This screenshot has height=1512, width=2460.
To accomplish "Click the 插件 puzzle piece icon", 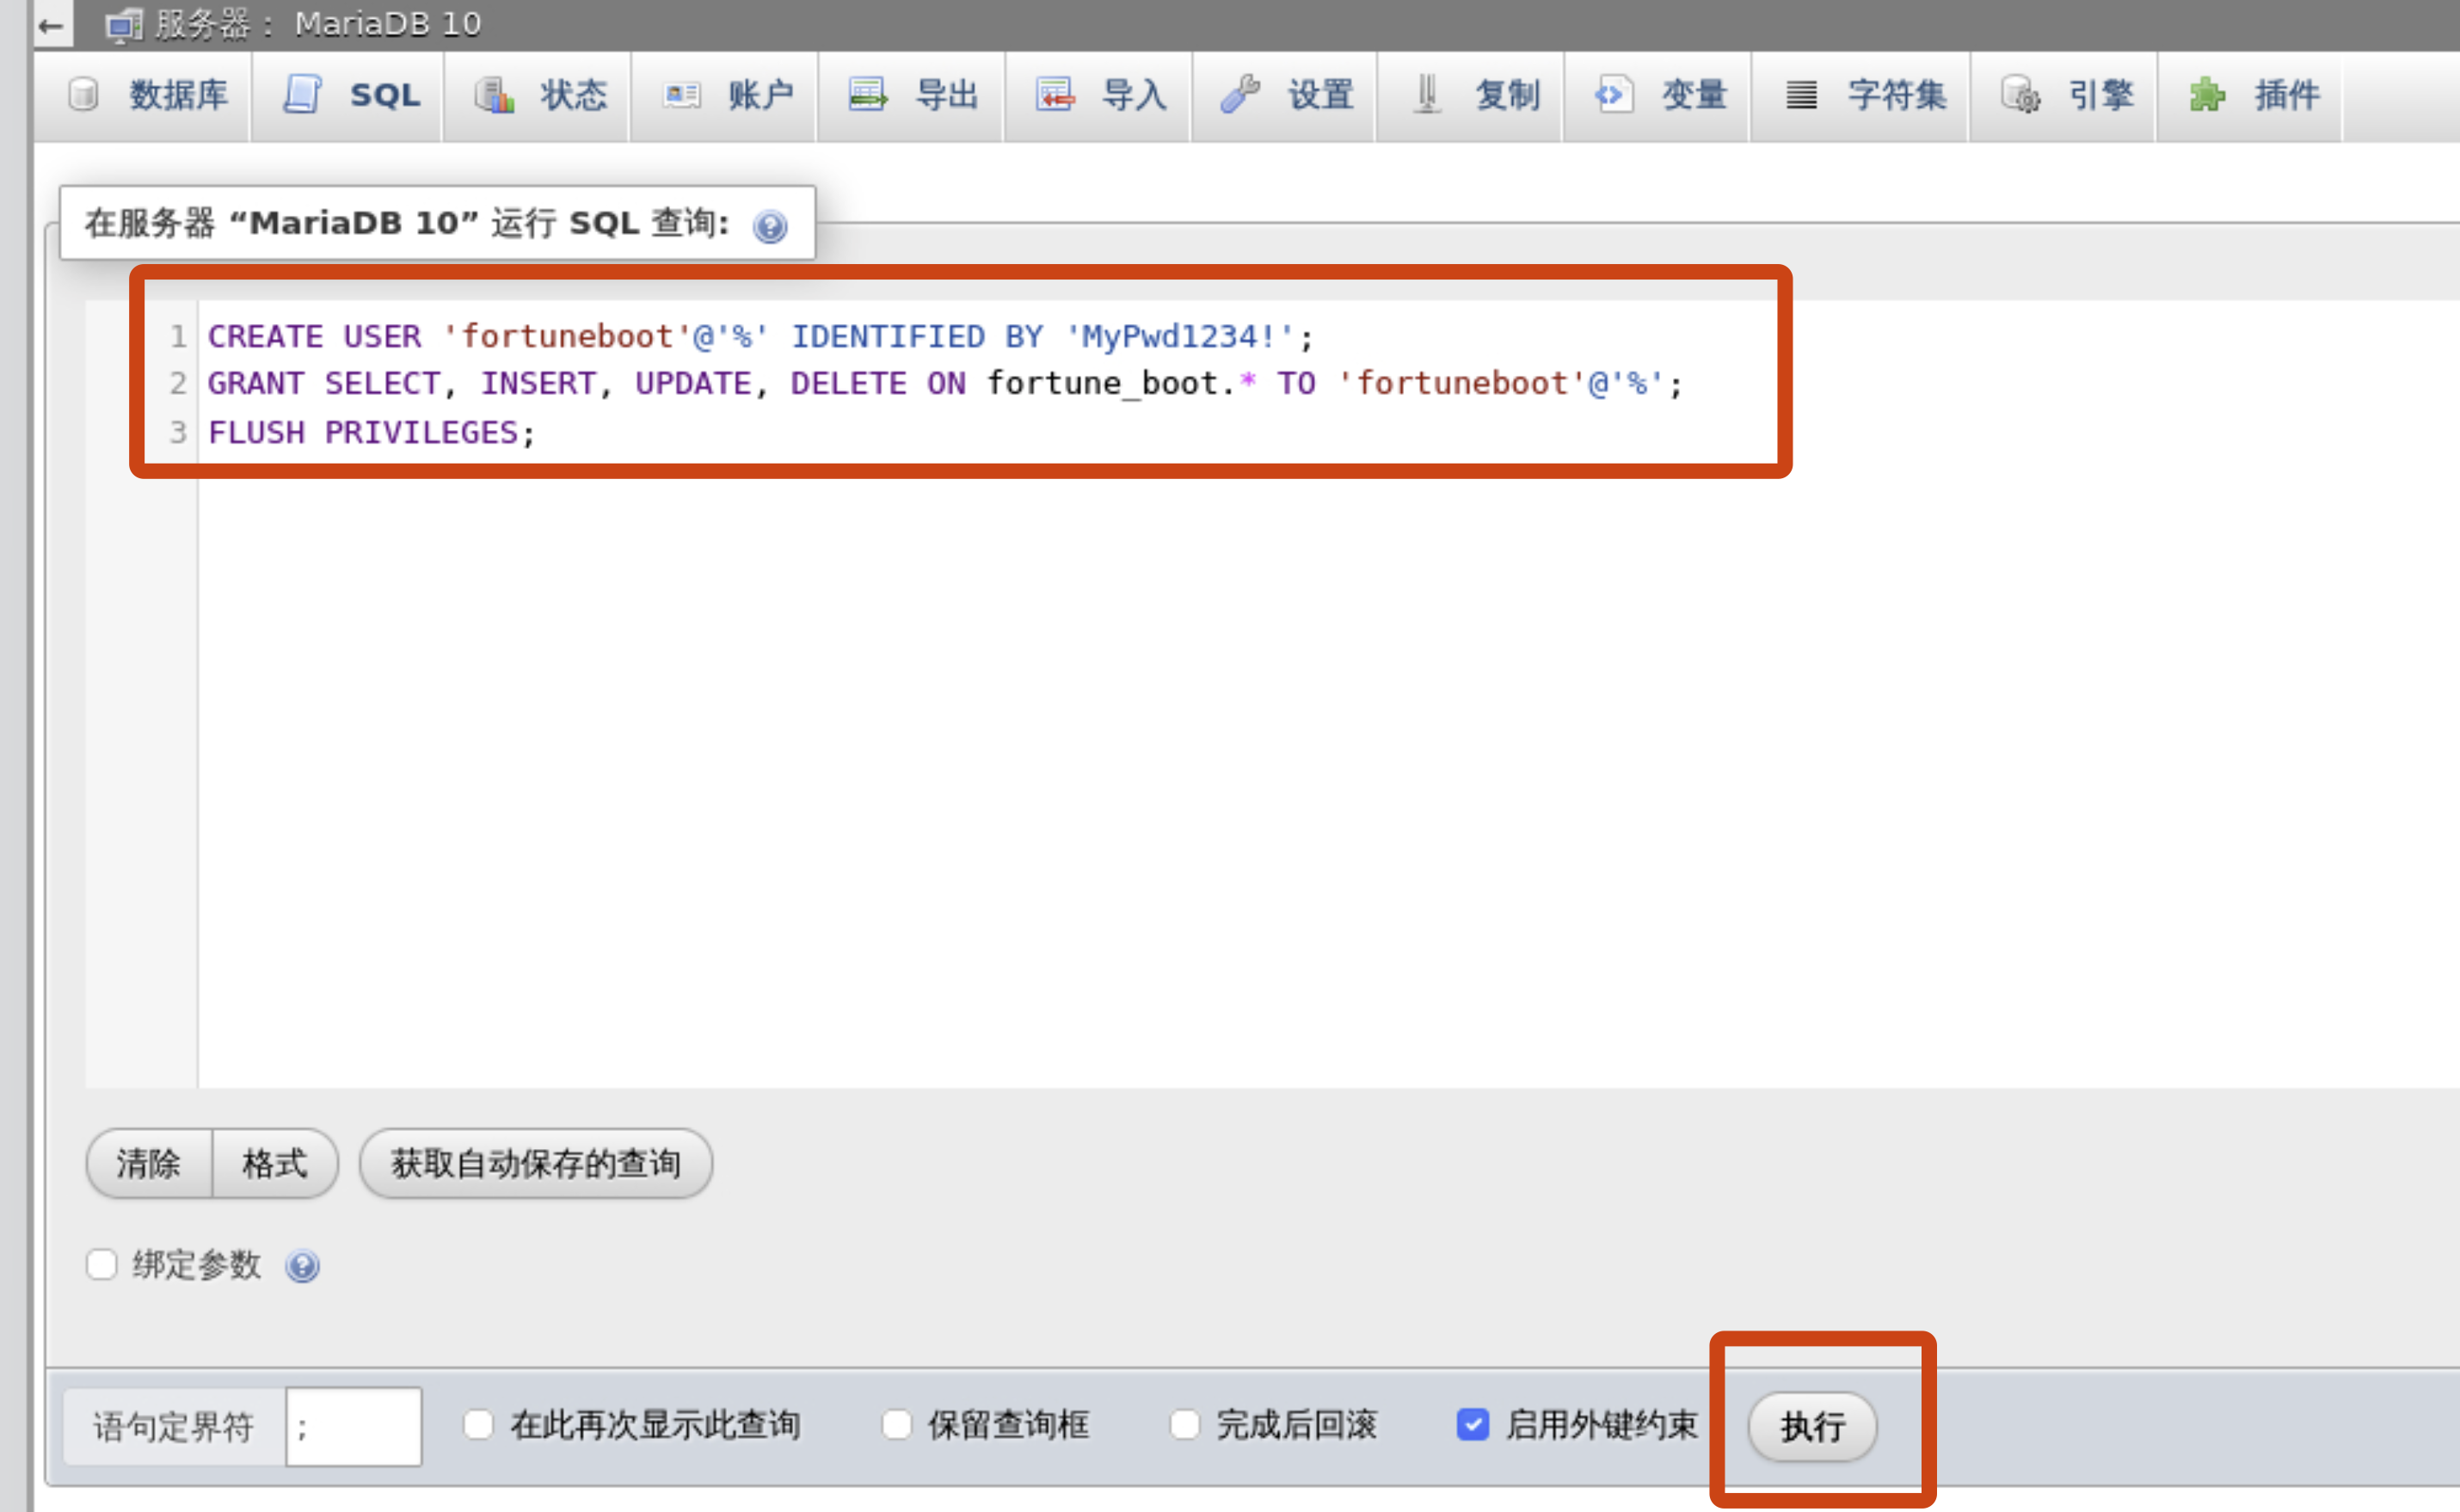I will click(x=2207, y=95).
